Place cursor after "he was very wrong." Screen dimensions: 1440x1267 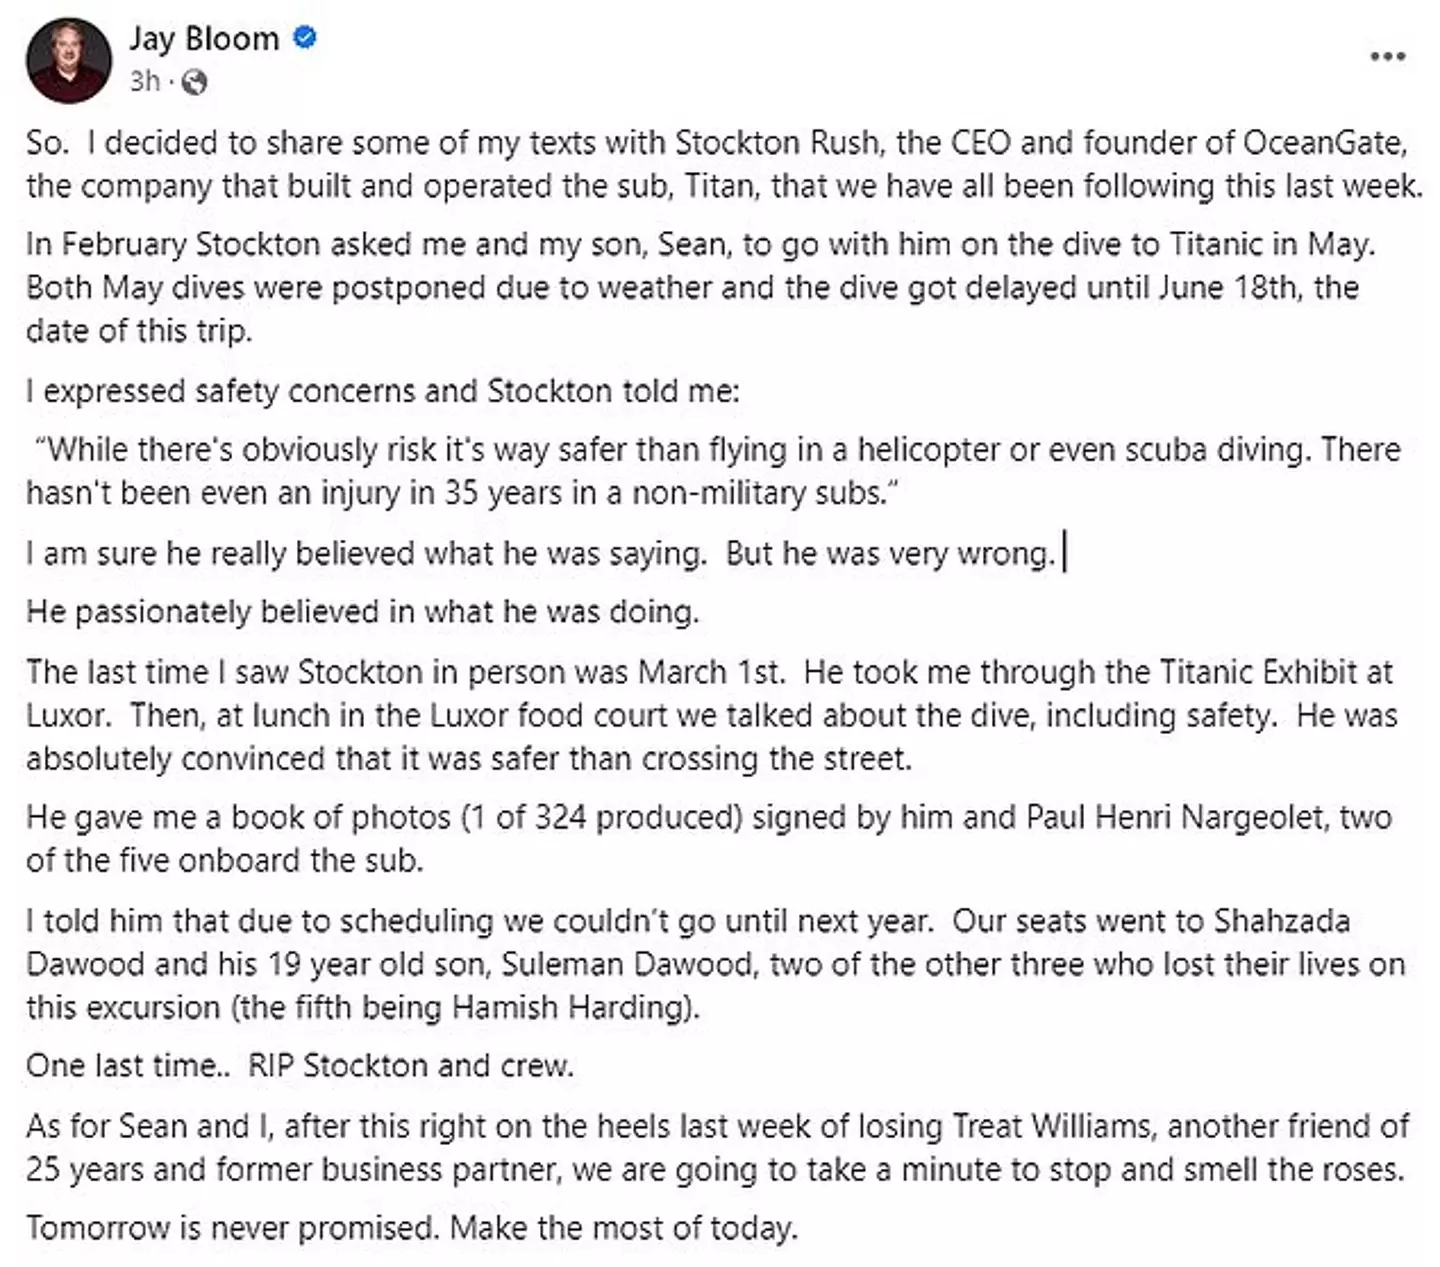pyautogui.click(x=1059, y=553)
